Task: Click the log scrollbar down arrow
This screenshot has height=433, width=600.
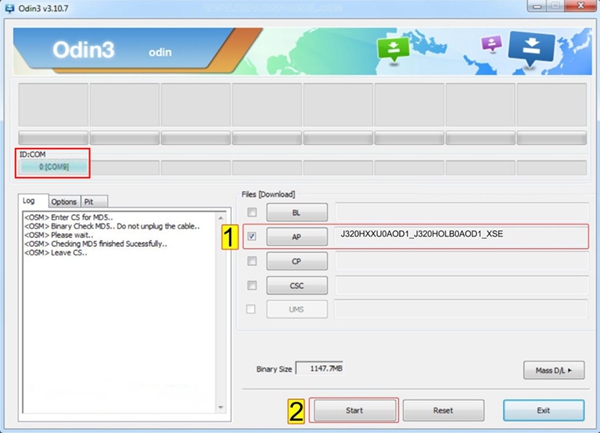Action: pyautogui.click(x=221, y=407)
